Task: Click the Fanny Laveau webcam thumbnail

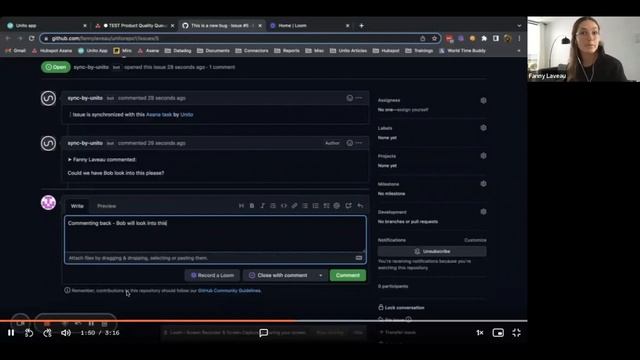Action: click(x=584, y=49)
